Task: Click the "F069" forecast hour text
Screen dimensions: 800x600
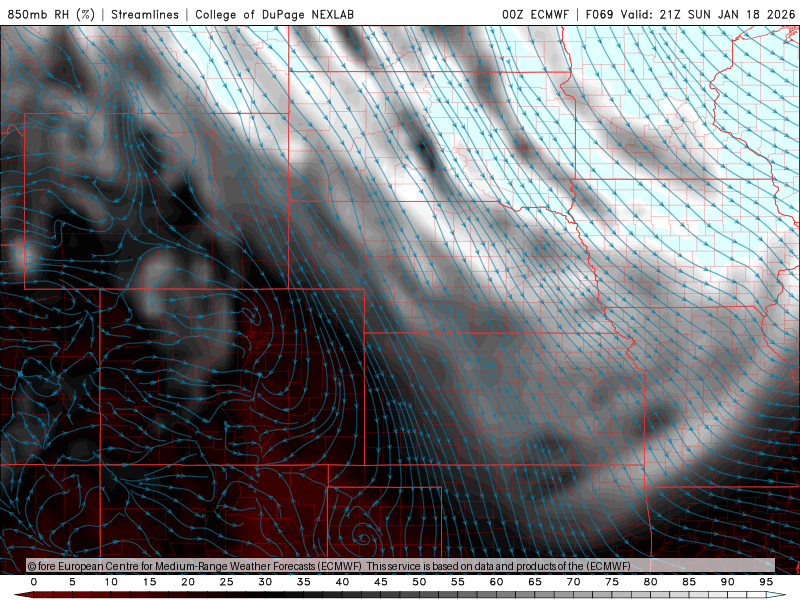Action: click(x=599, y=14)
